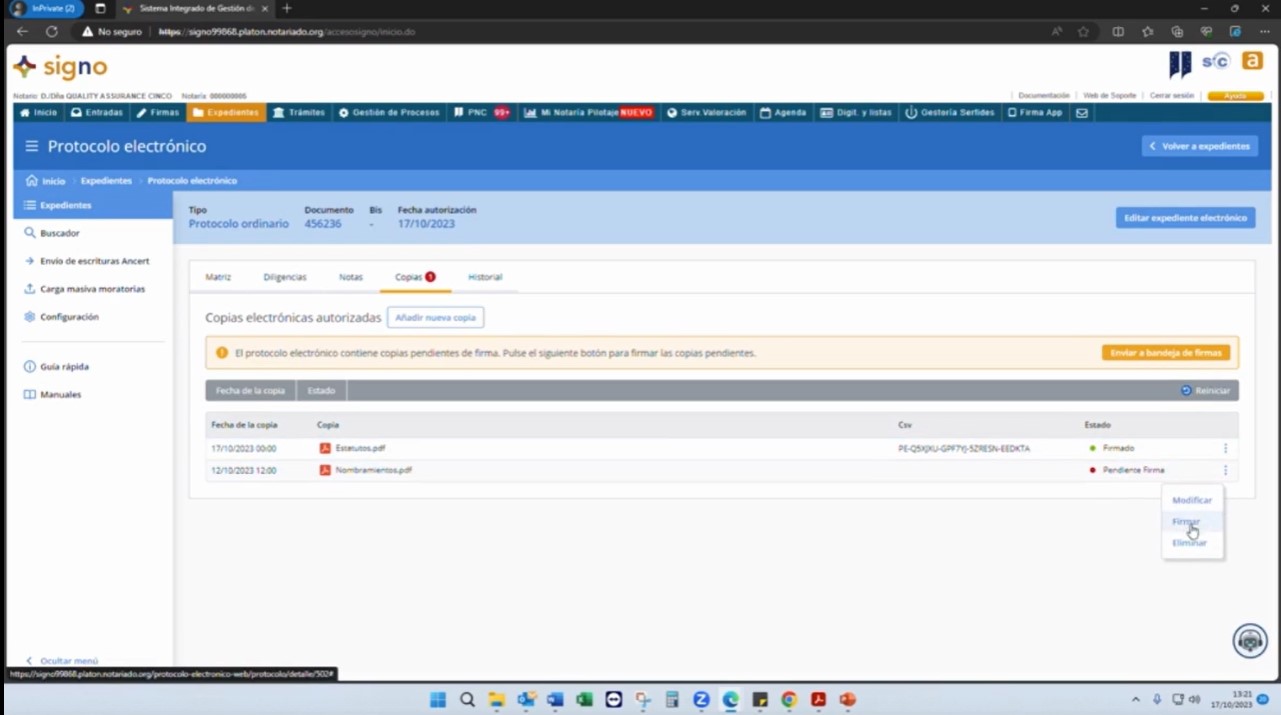Screen dimensions: 1281x715
Task: Open Buscador in the sidebar
Action: click(59, 233)
